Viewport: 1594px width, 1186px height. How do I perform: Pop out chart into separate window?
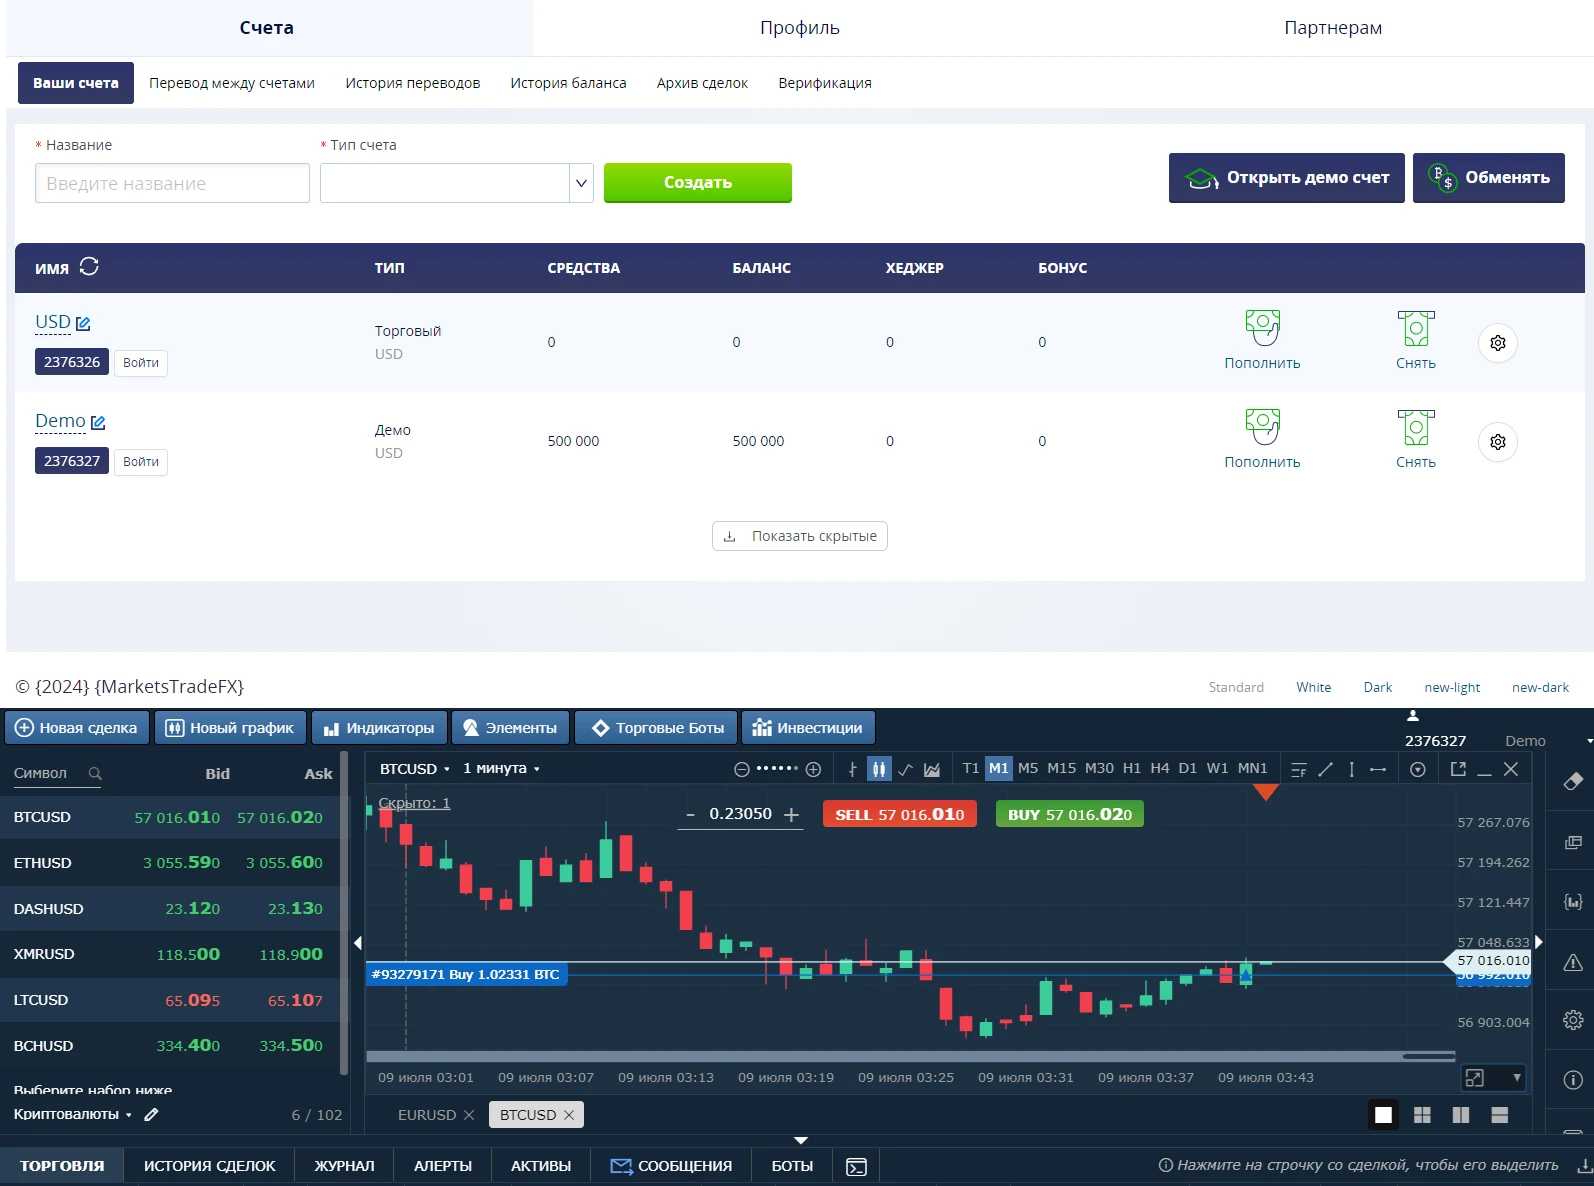click(x=1458, y=769)
